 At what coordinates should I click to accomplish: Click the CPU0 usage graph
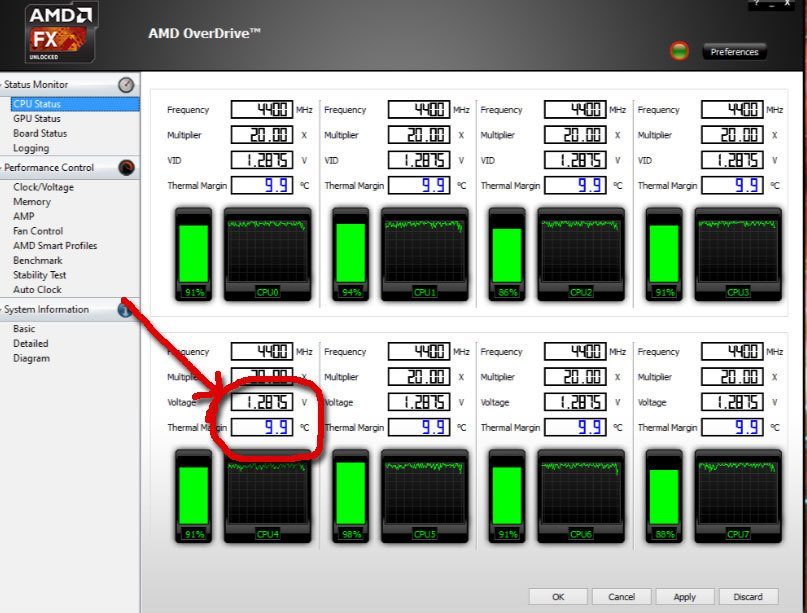(x=268, y=254)
